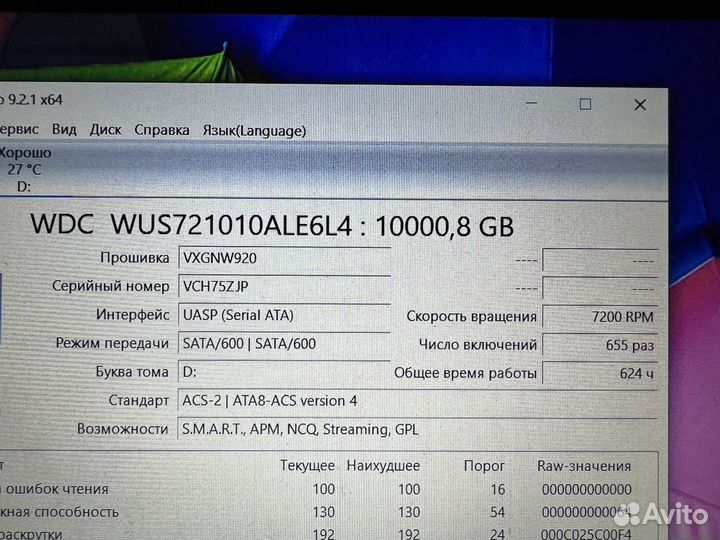Click the interface field UASP (Serial ATA)

tap(284, 315)
